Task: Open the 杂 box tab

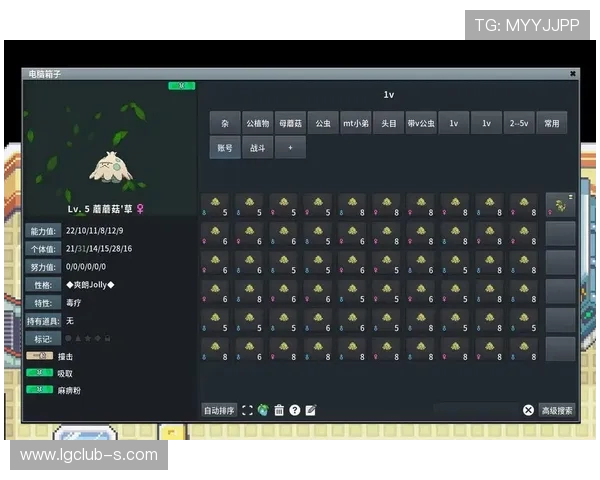Action: tap(225, 124)
